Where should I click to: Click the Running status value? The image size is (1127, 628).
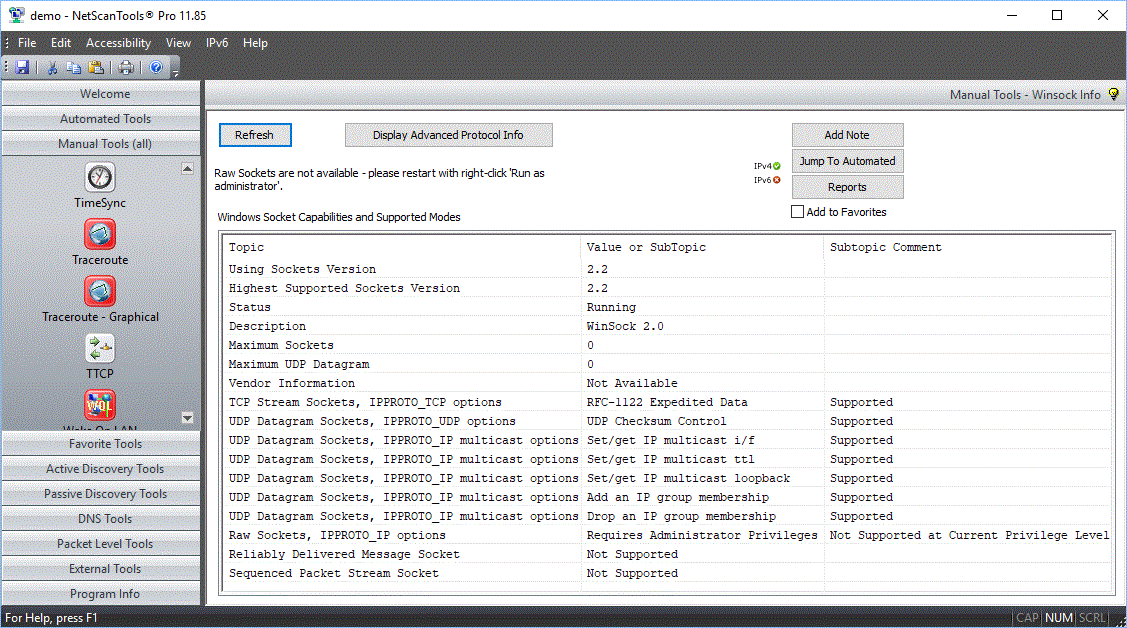point(611,307)
